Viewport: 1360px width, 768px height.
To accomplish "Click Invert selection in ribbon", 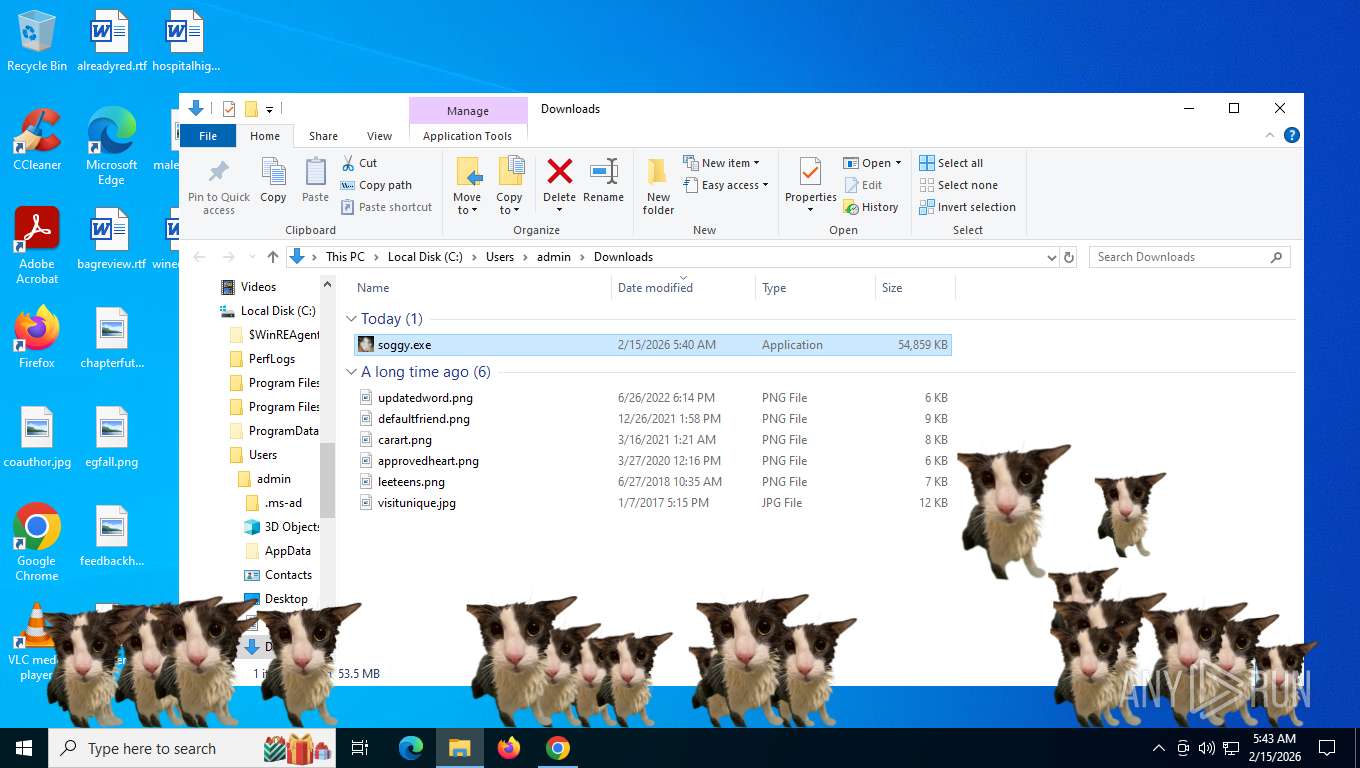I will click(967, 207).
